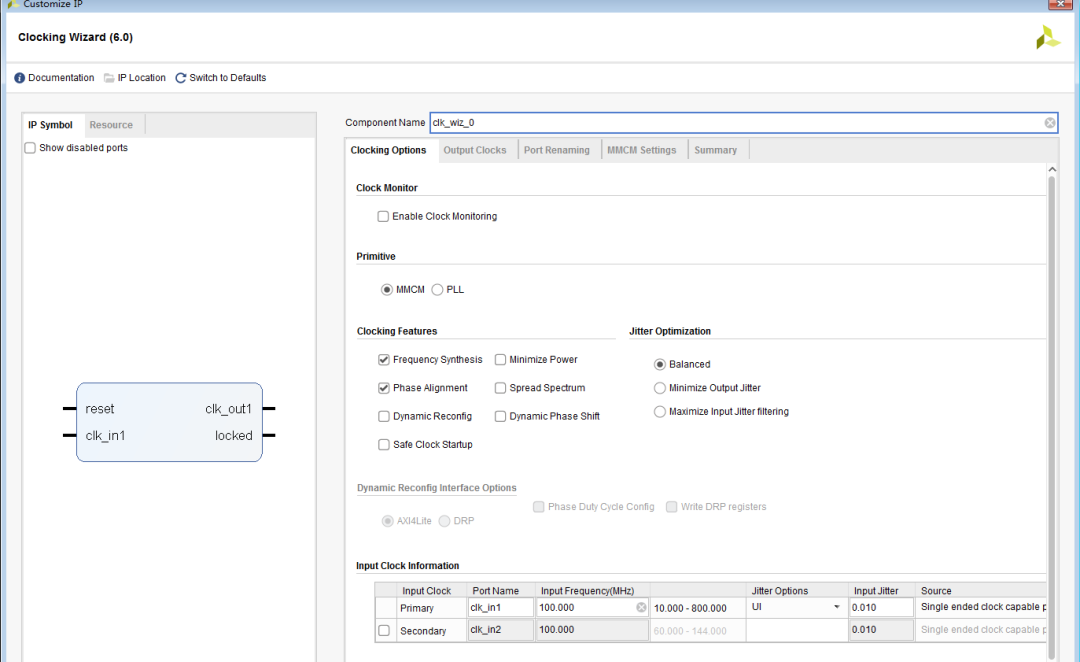The width and height of the screenshot is (1080, 662).
Task: Click the Switch to Defaults refresh icon
Action: point(180,78)
